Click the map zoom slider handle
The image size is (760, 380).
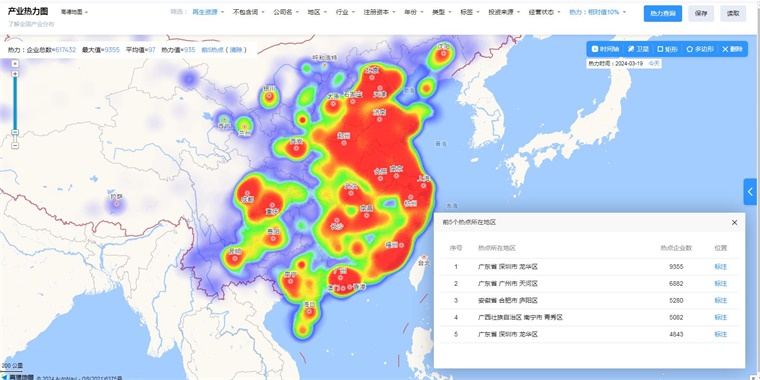tap(15, 132)
